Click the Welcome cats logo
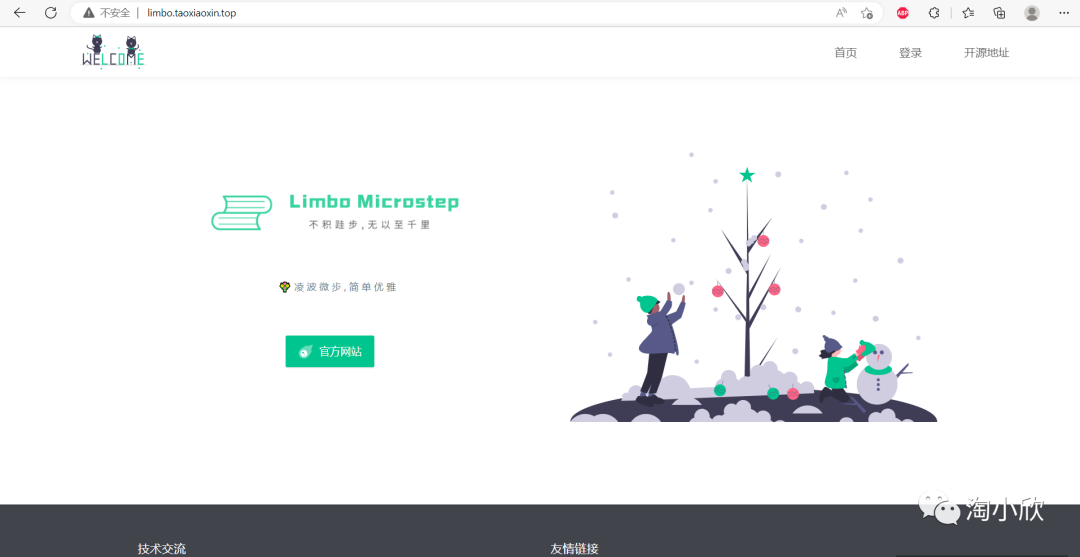Screen dimensions: 1080x557 114,52
